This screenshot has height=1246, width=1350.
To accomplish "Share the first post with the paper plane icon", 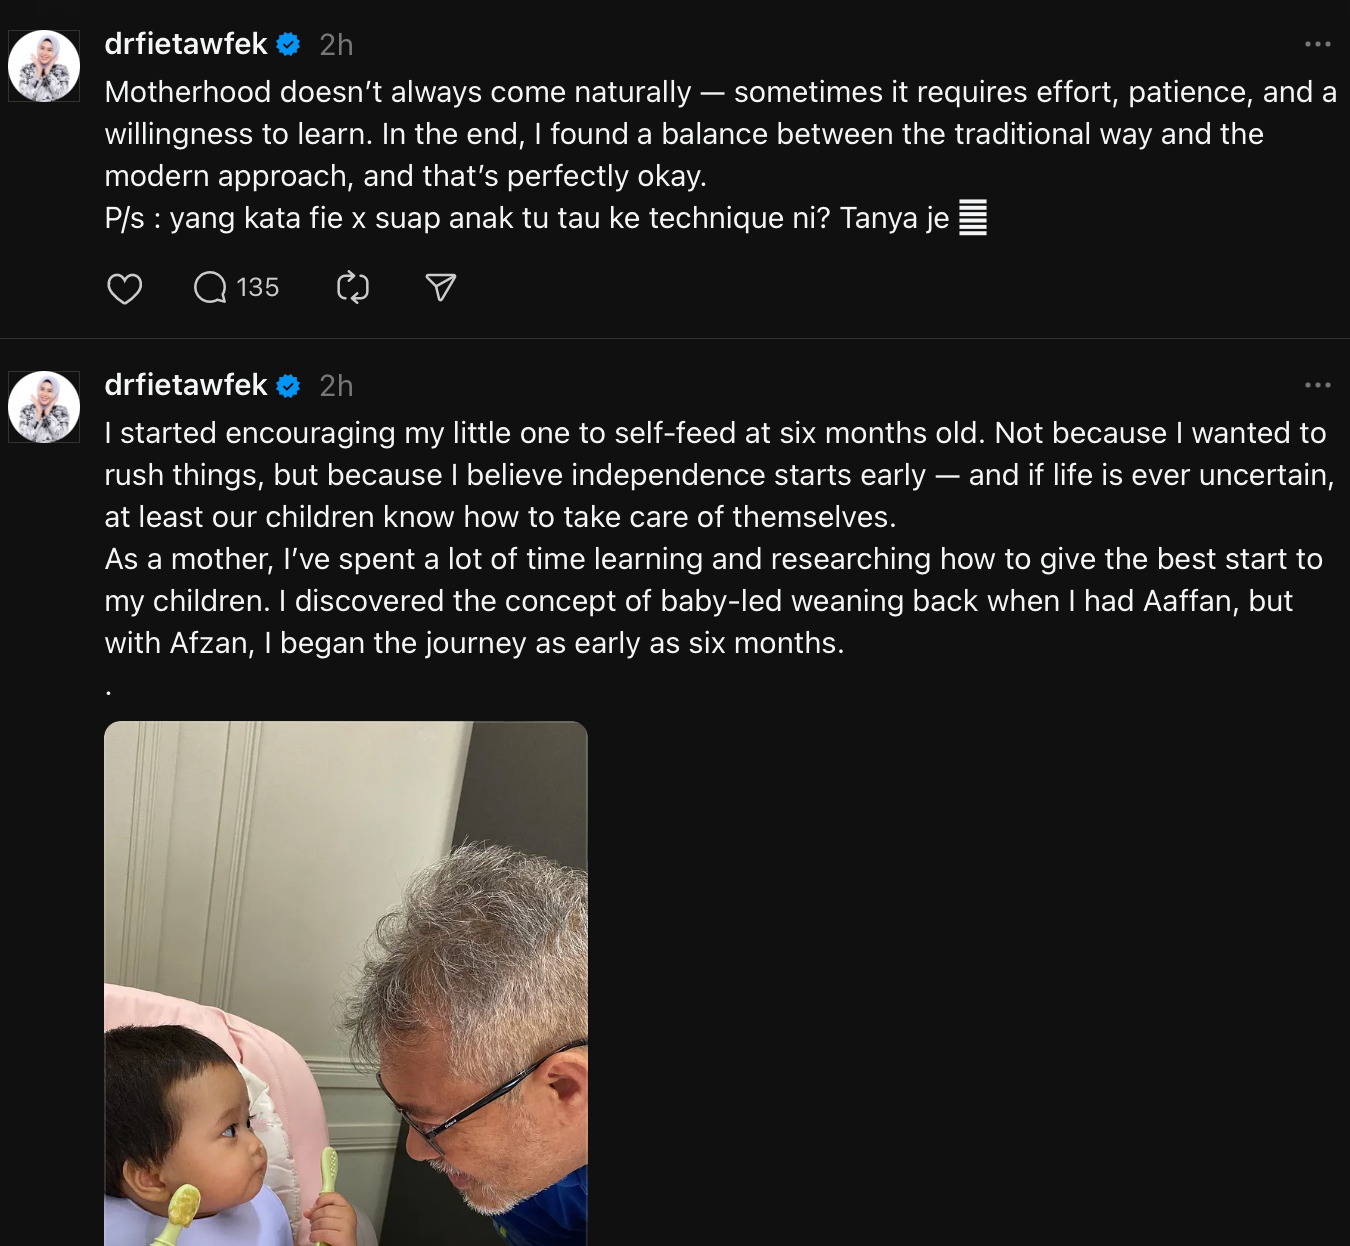I will (x=441, y=288).
